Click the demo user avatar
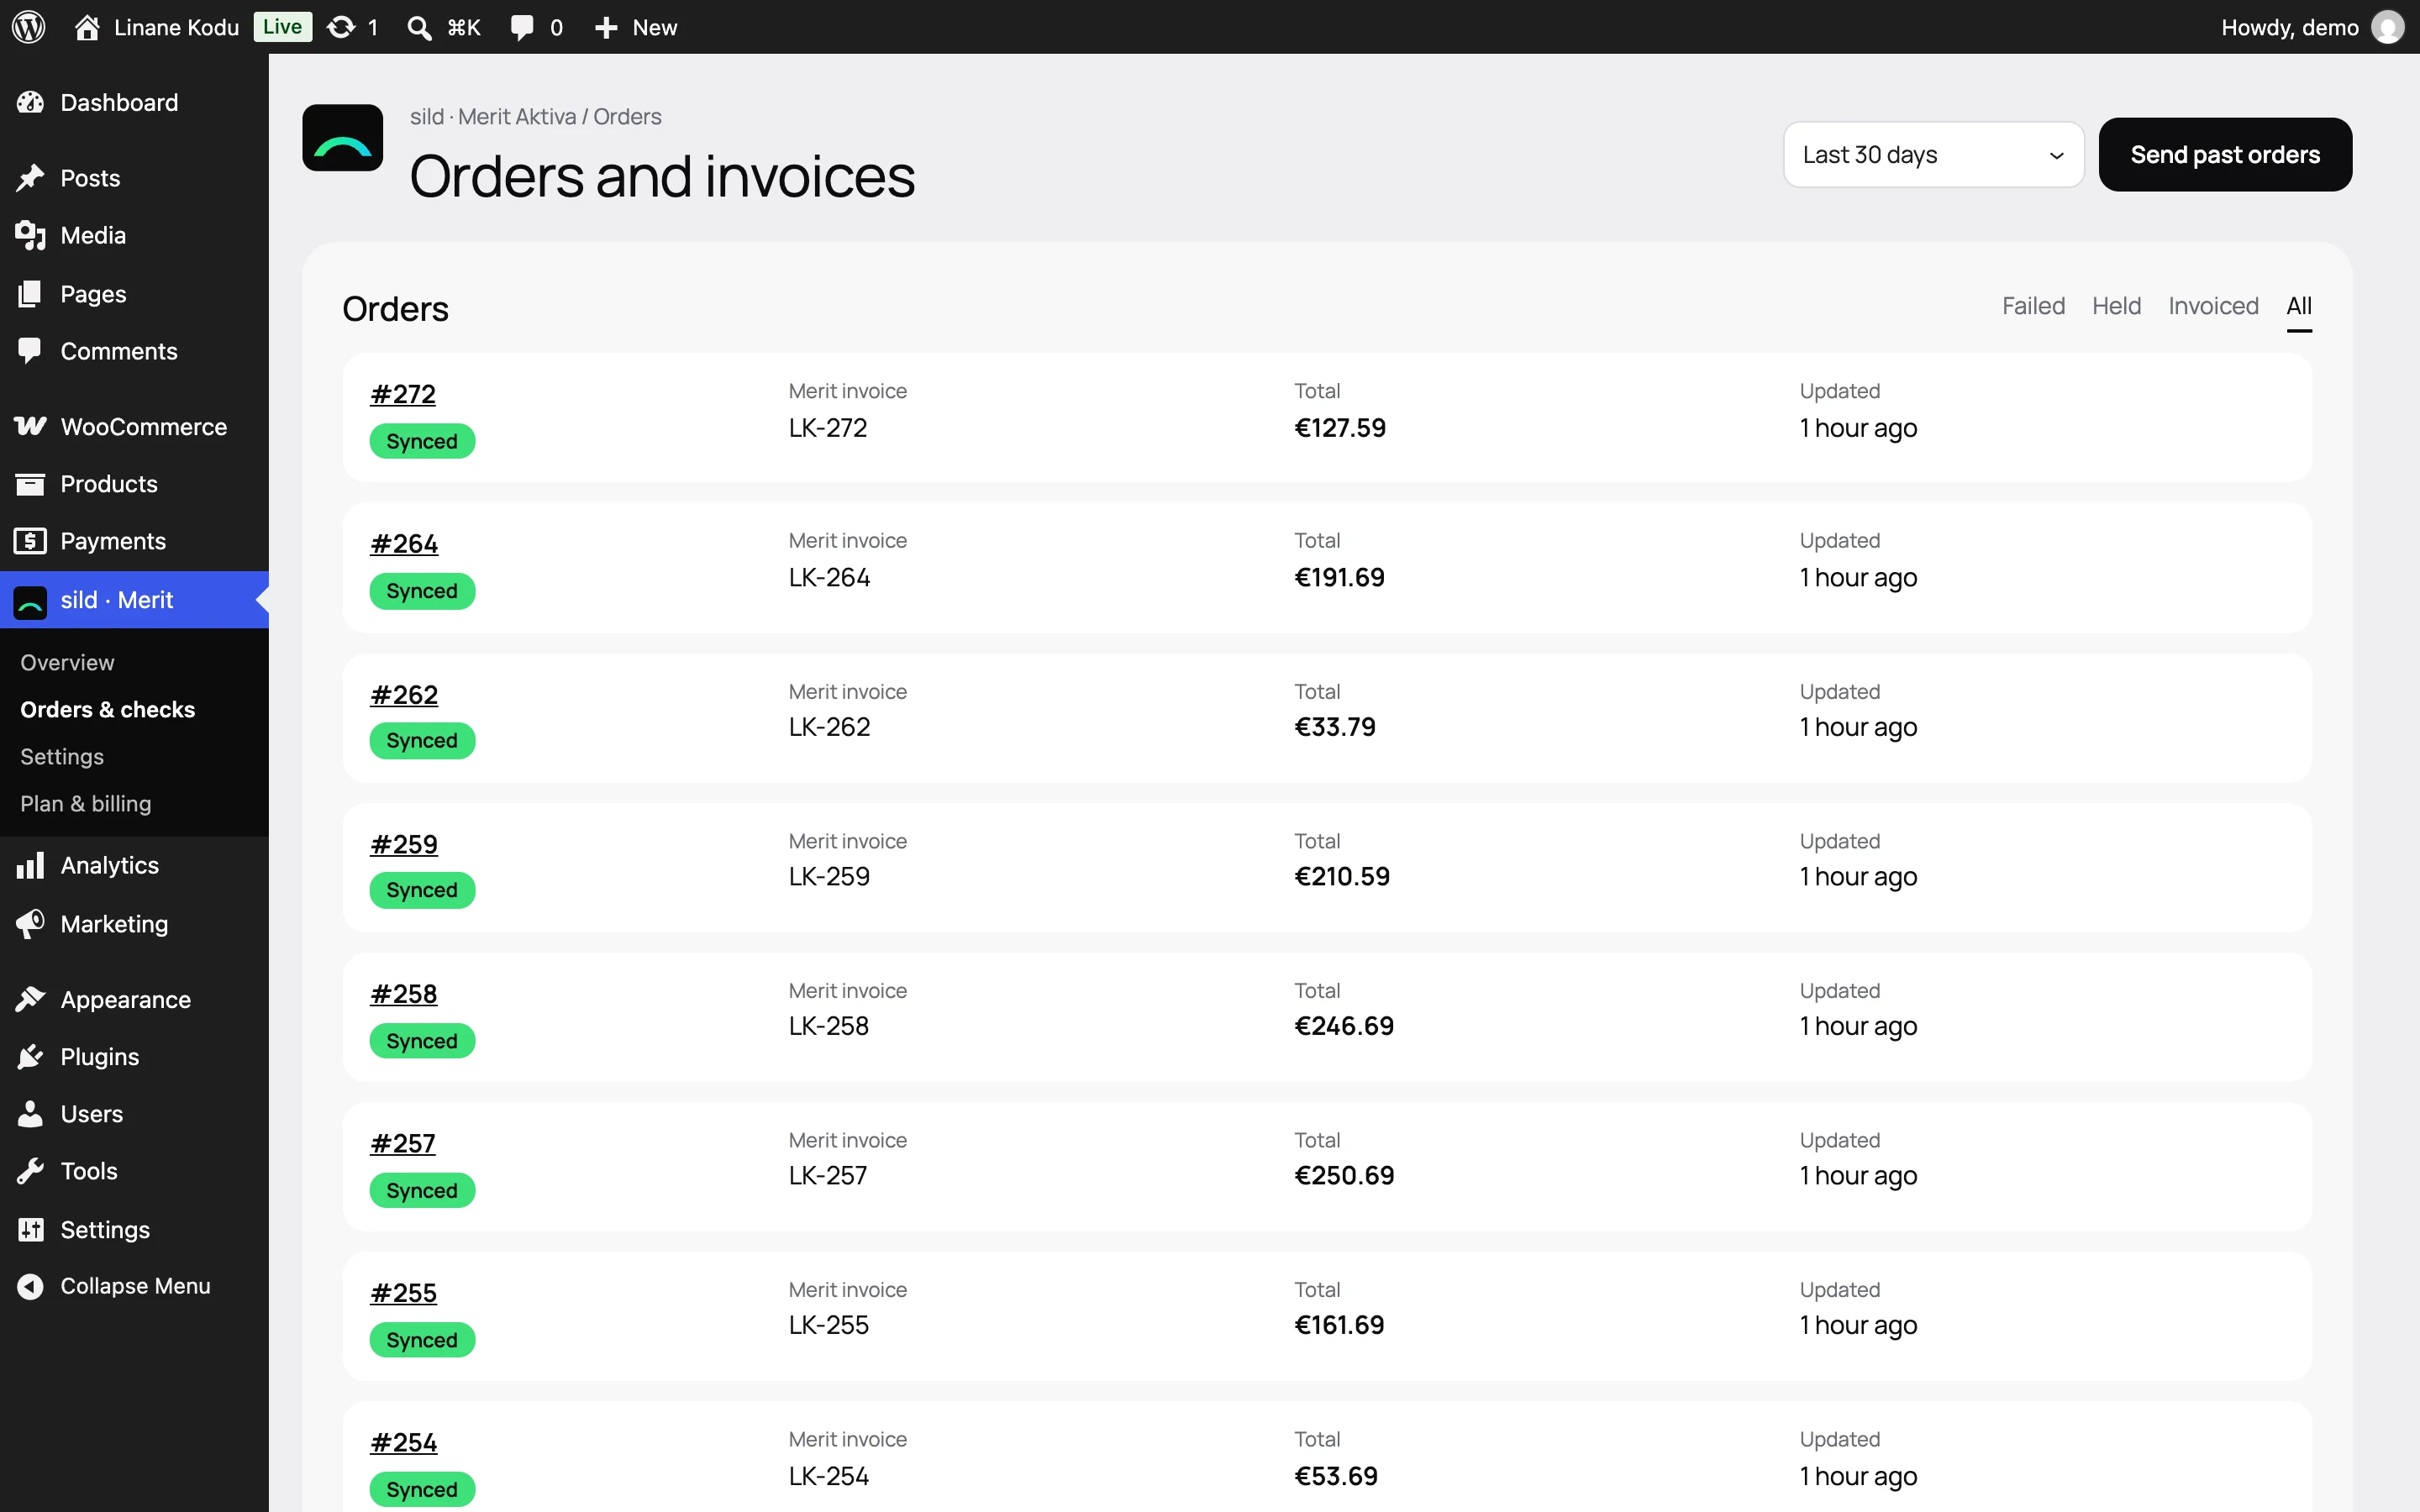 pos(2388,27)
